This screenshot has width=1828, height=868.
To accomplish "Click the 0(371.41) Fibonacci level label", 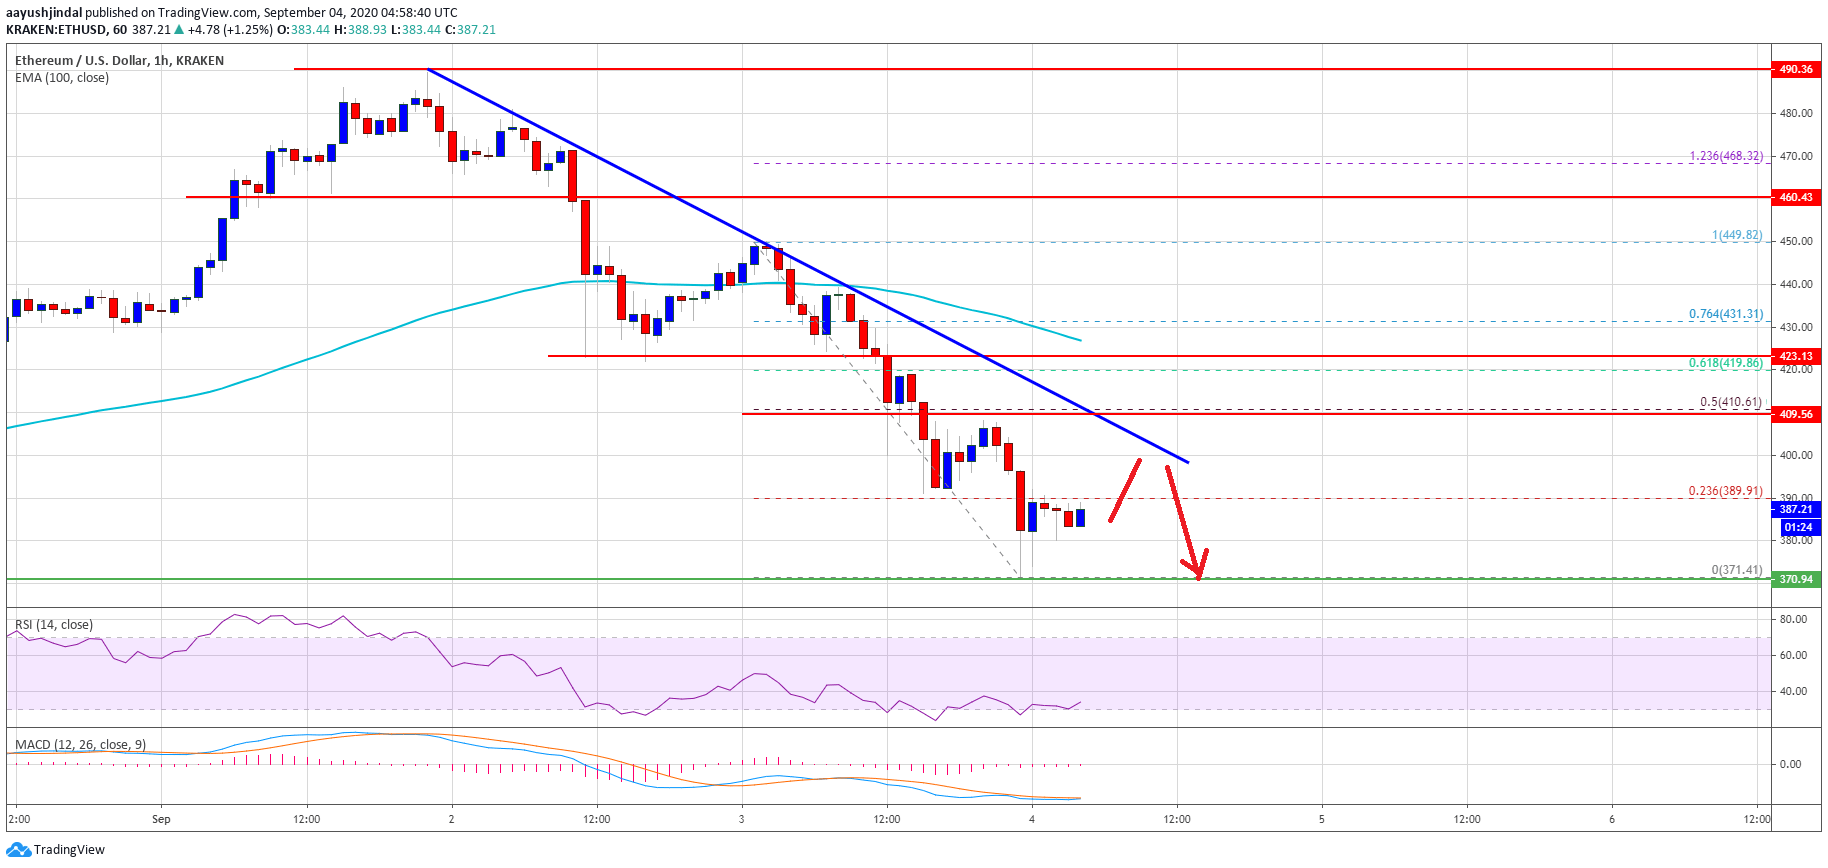I will pos(1737,570).
